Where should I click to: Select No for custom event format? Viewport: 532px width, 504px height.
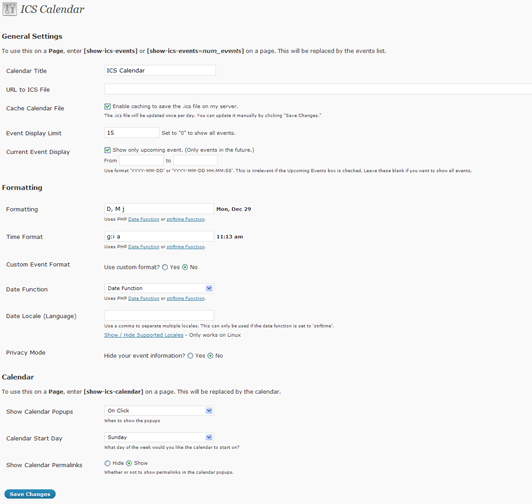[185, 267]
